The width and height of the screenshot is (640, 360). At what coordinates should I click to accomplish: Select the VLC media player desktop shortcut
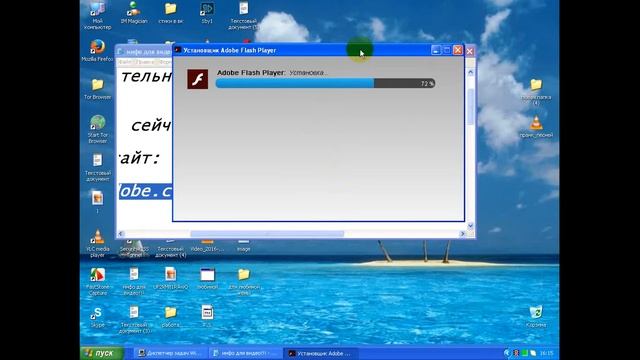98,237
